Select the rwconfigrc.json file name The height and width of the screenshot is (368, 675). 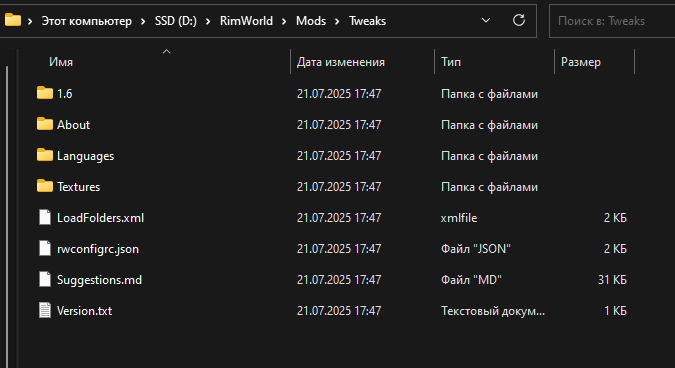pos(98,249)
